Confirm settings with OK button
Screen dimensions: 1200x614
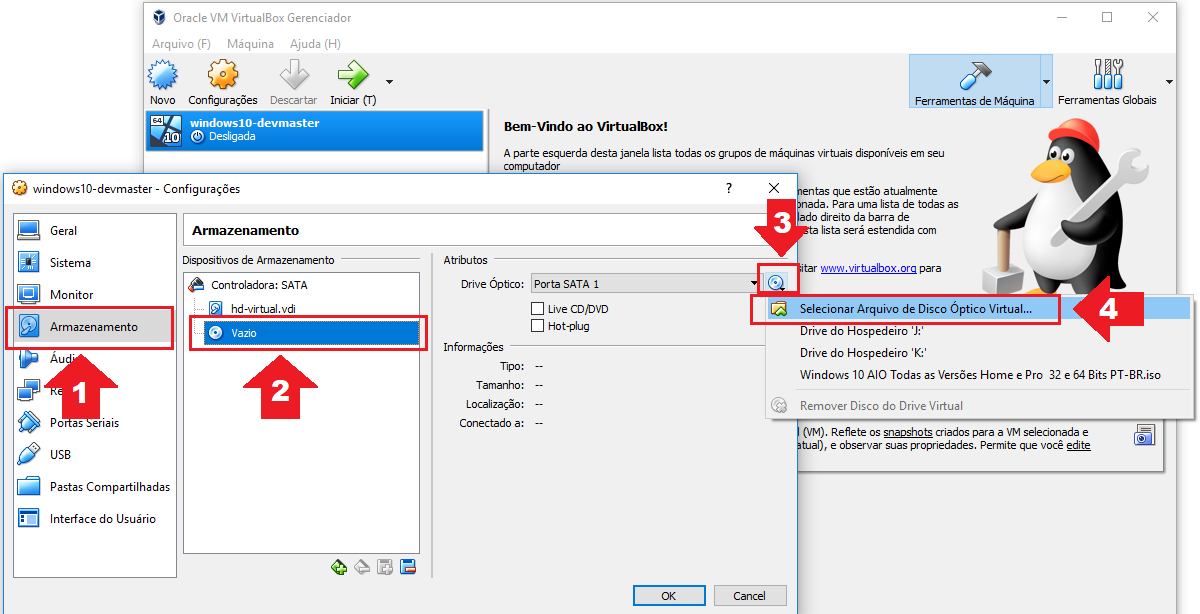pos(669,596)
